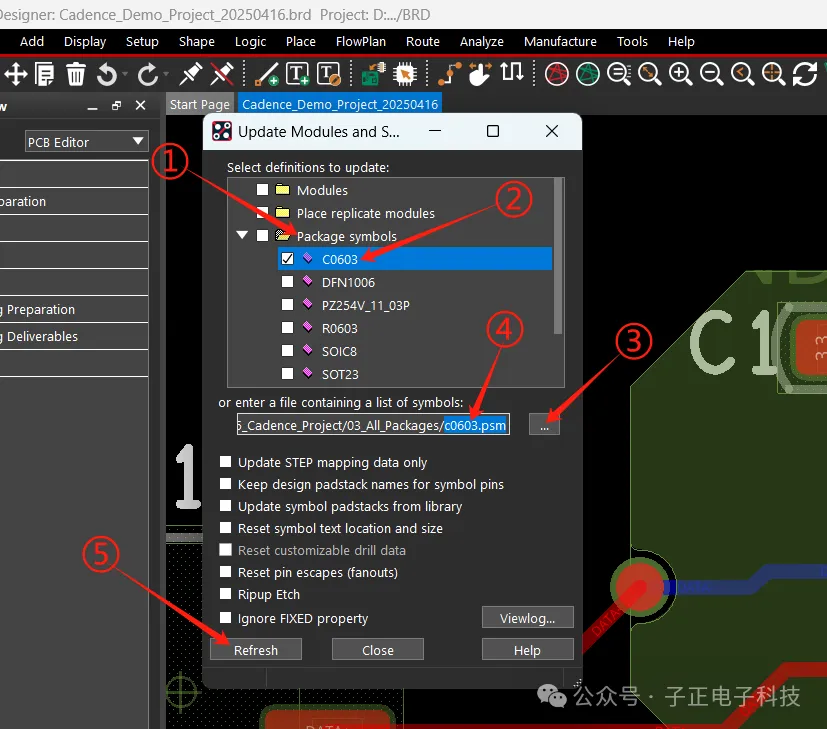This screenshot has width=827, height=729.
Task: Open the Place menu
Action: (x=301, y=42)
